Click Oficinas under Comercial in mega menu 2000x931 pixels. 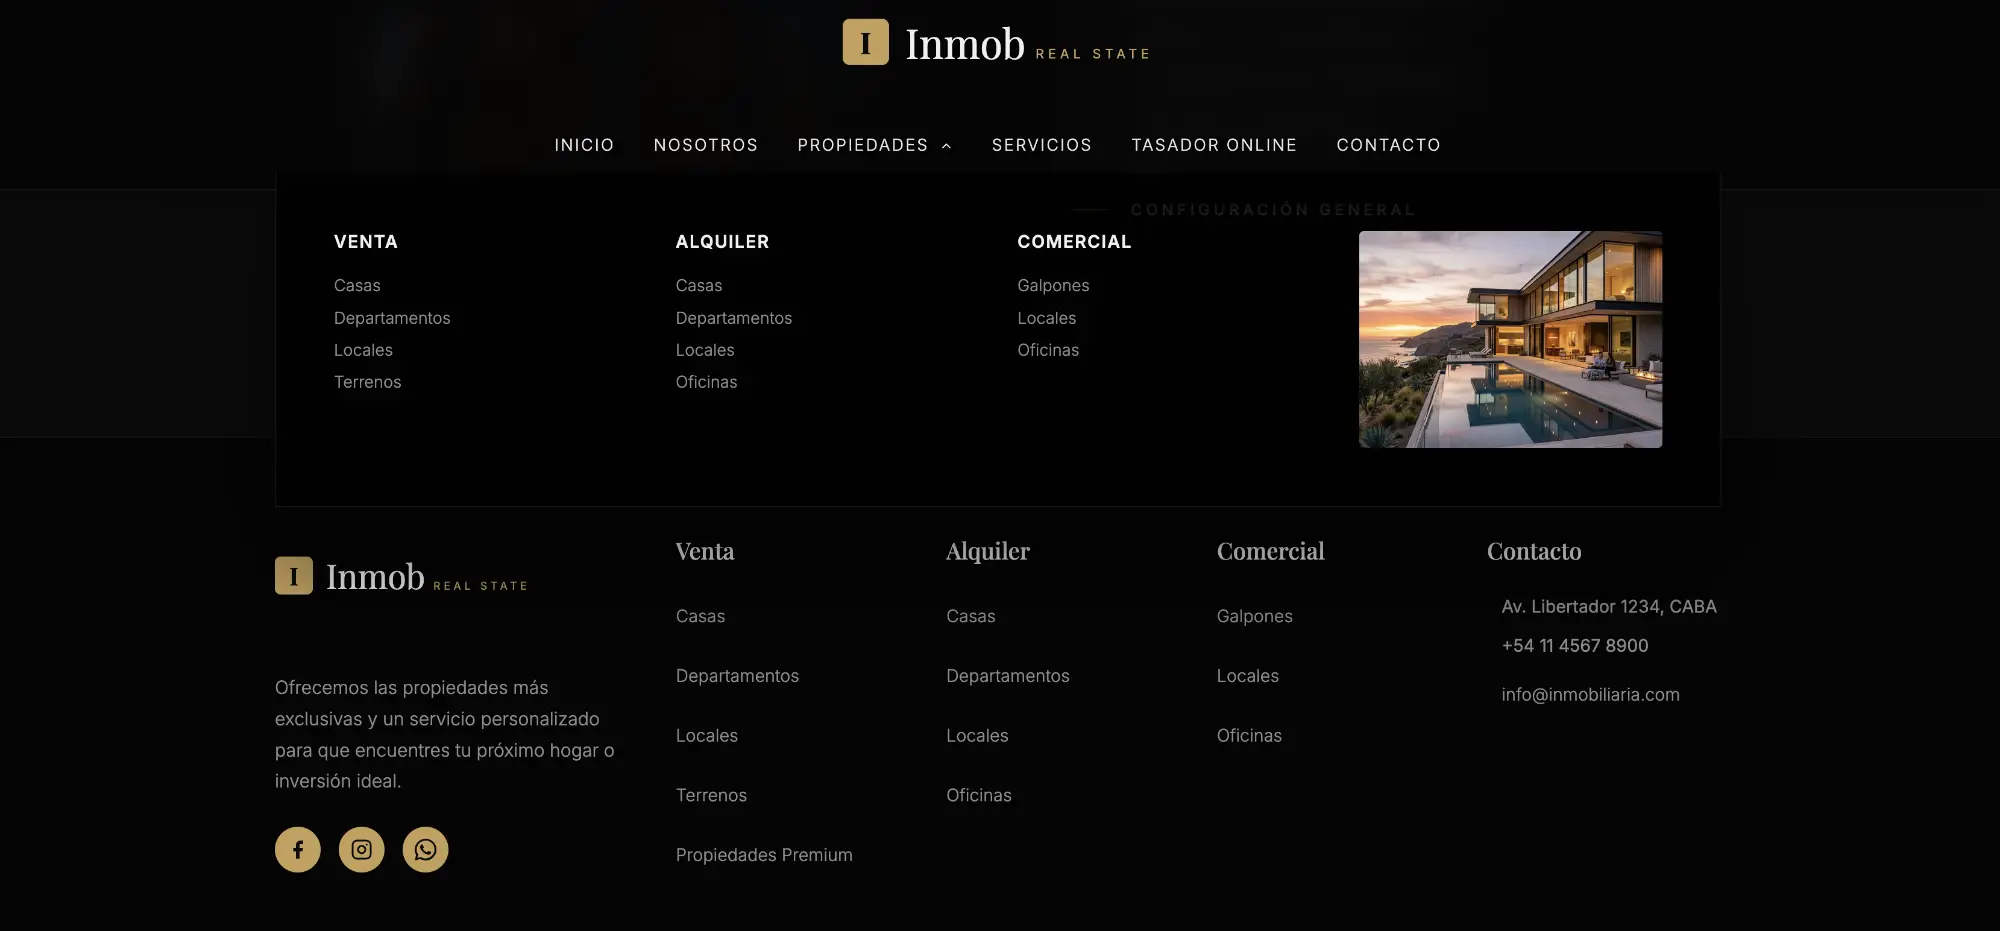(1048, 350)
